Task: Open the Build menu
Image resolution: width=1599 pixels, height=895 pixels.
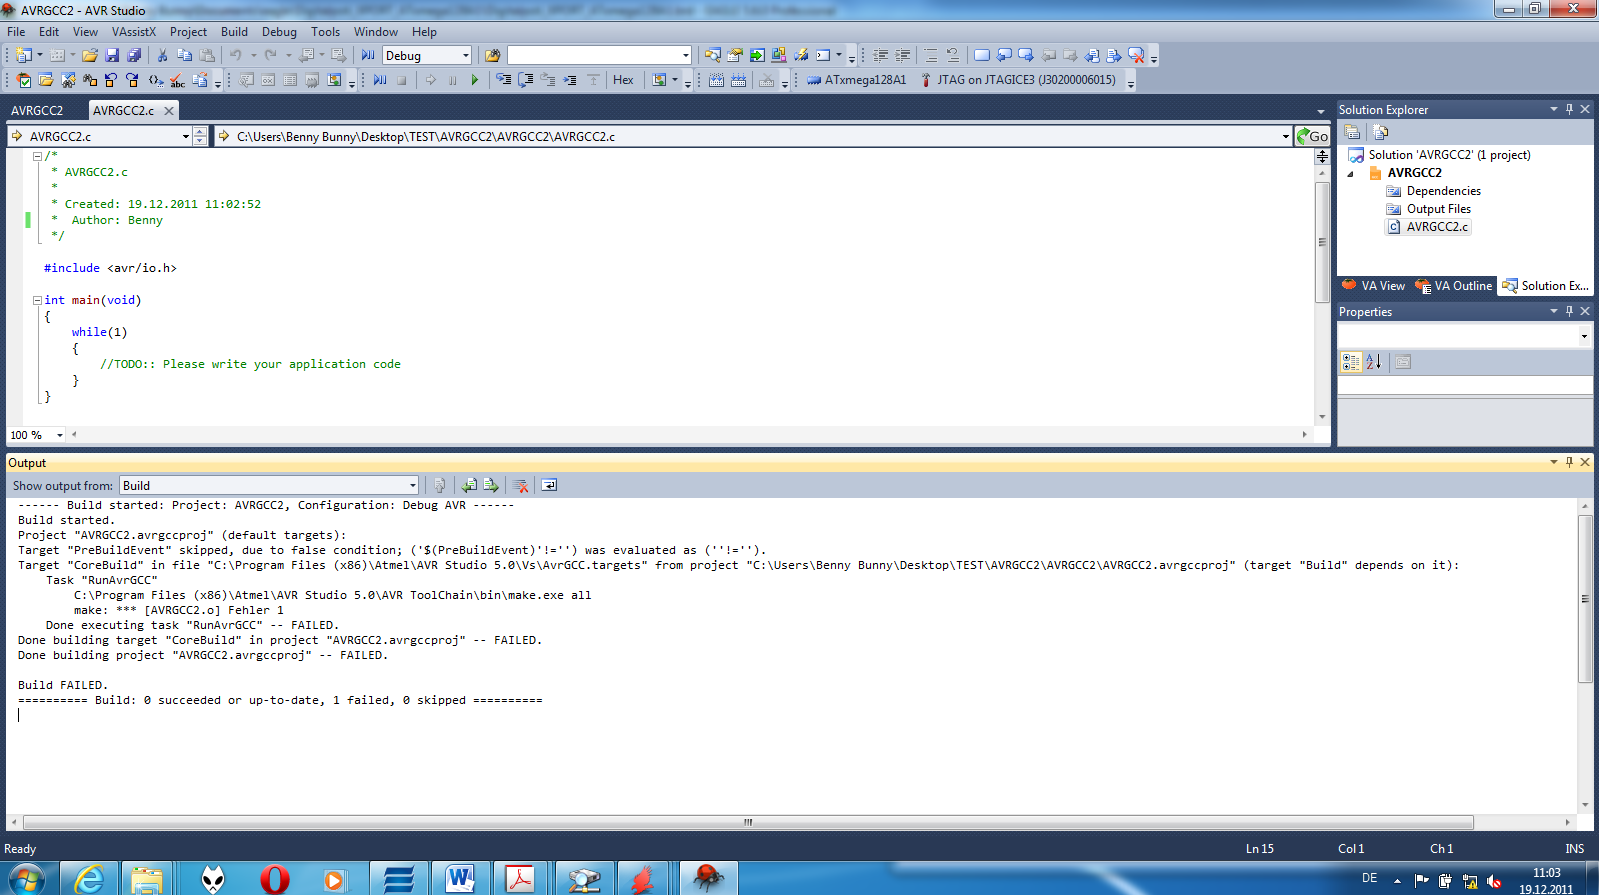Action: (234, 32)
